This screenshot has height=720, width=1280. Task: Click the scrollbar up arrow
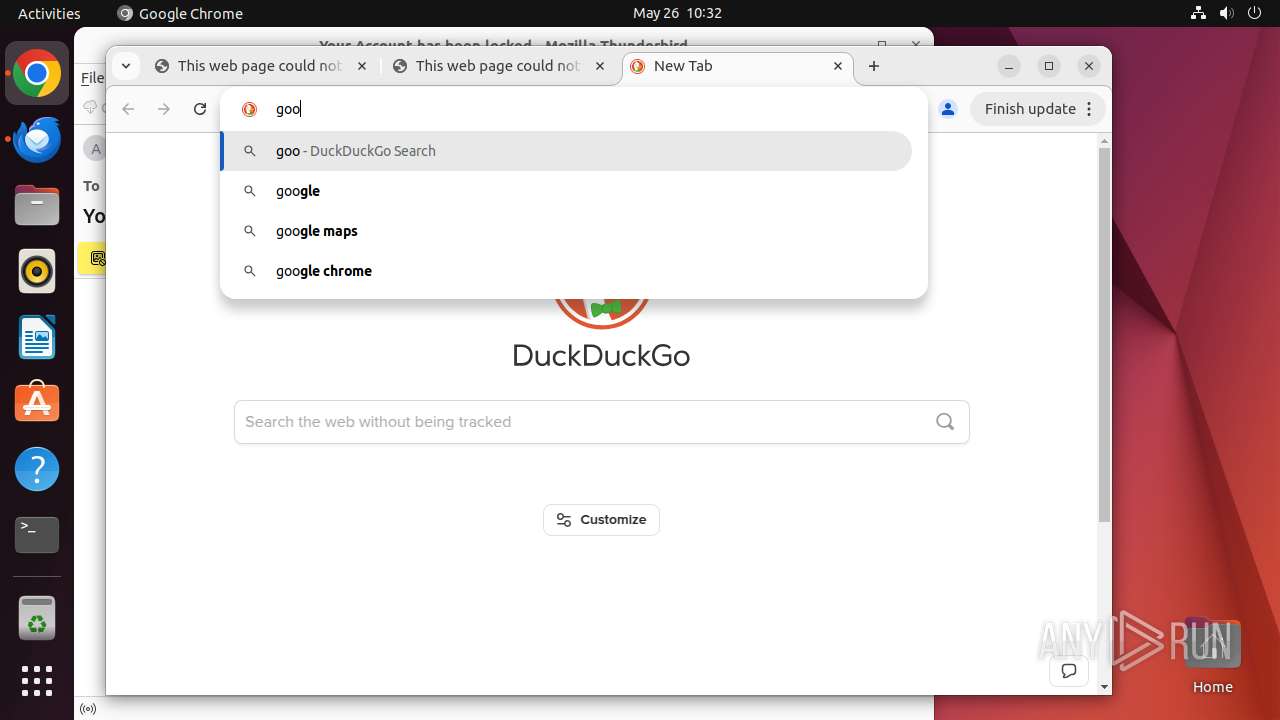coord(1104,141)
